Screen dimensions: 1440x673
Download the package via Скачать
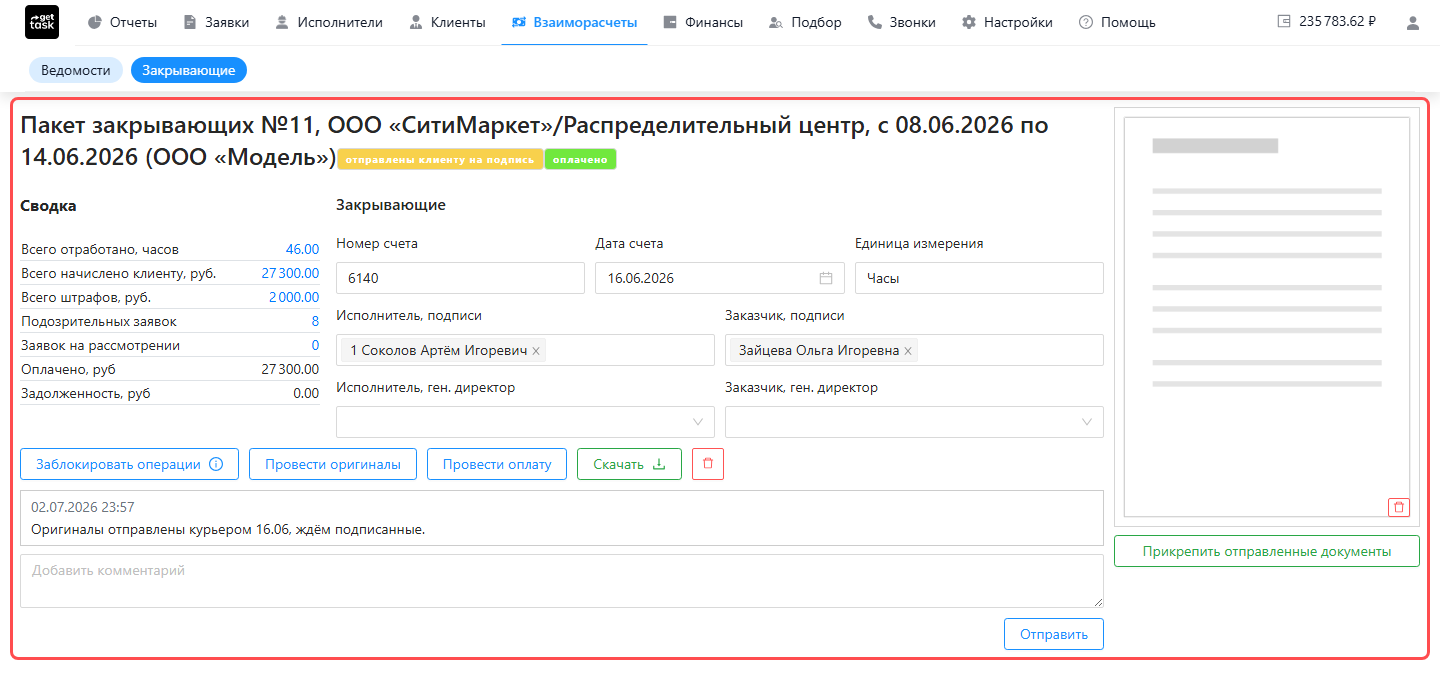[x=629, y=464]
